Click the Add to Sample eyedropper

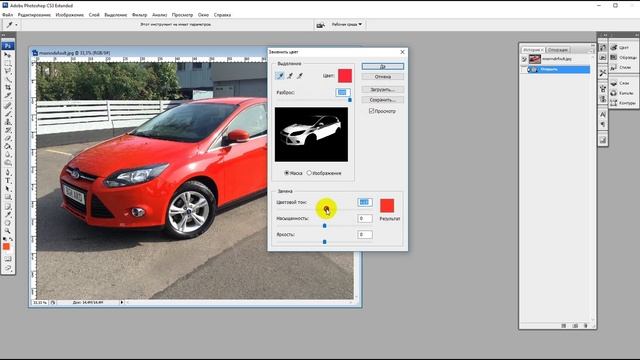pyautogui.click(x=290, y=76)
